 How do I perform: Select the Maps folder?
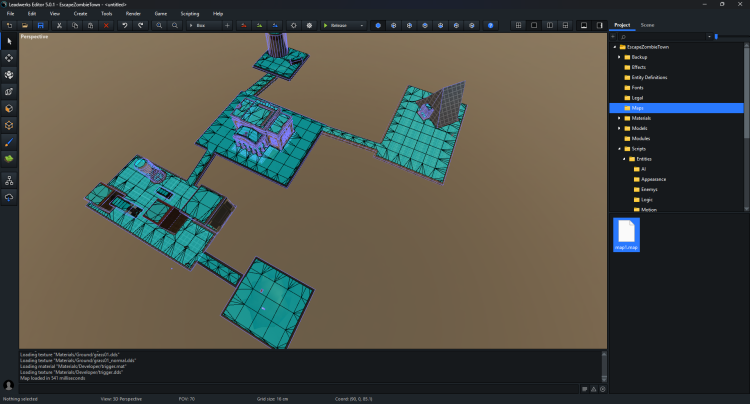coord(638,108)
